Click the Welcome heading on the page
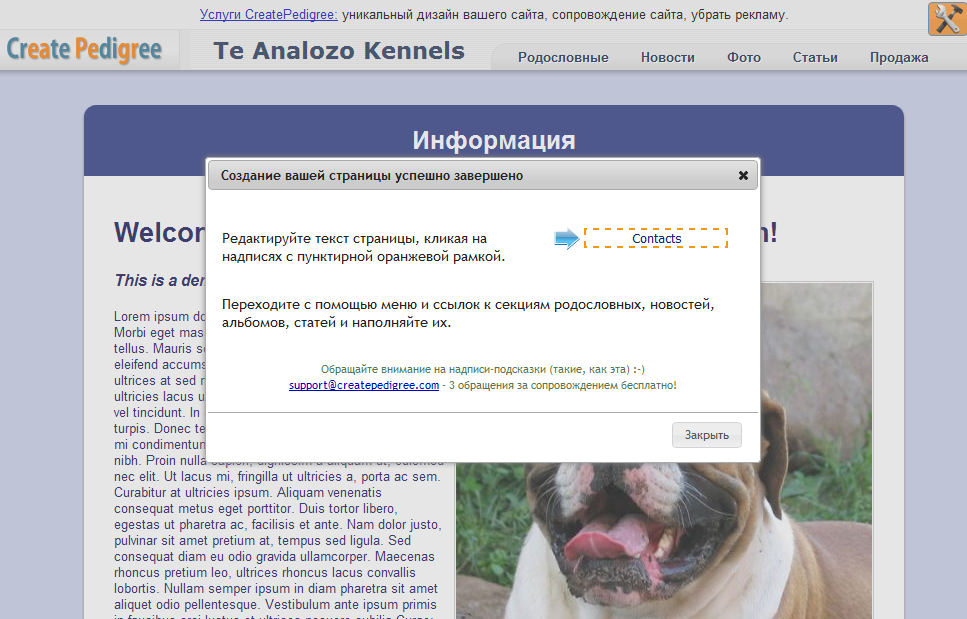Viewport: 967px width, 619px height. pos(159,232)
